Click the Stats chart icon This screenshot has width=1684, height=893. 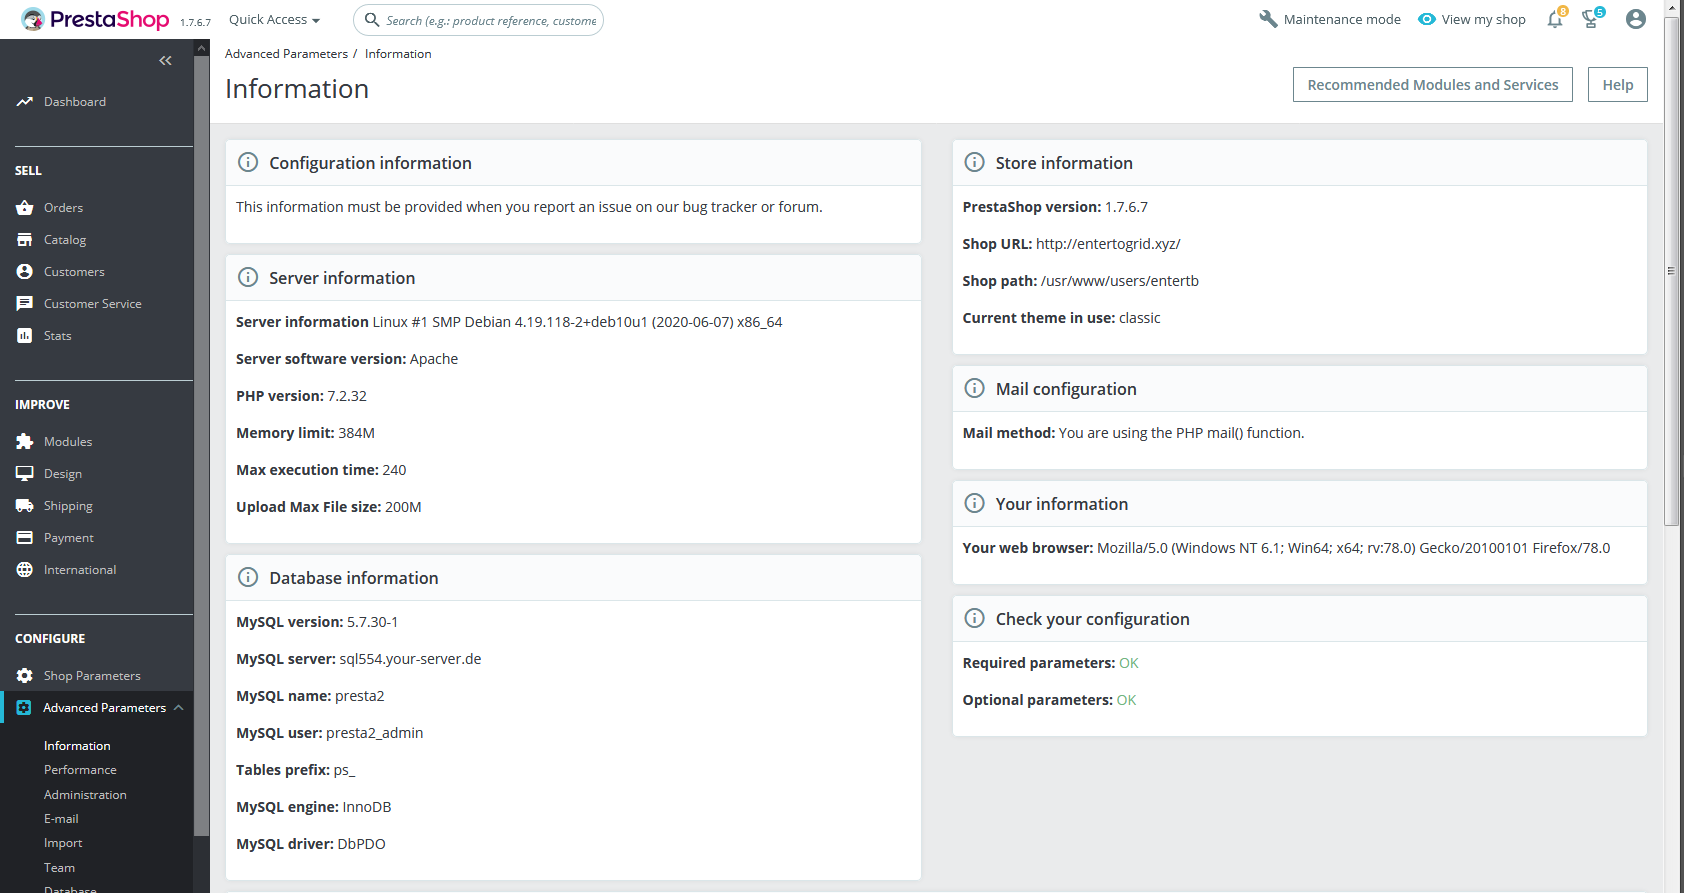pos(25,336)
